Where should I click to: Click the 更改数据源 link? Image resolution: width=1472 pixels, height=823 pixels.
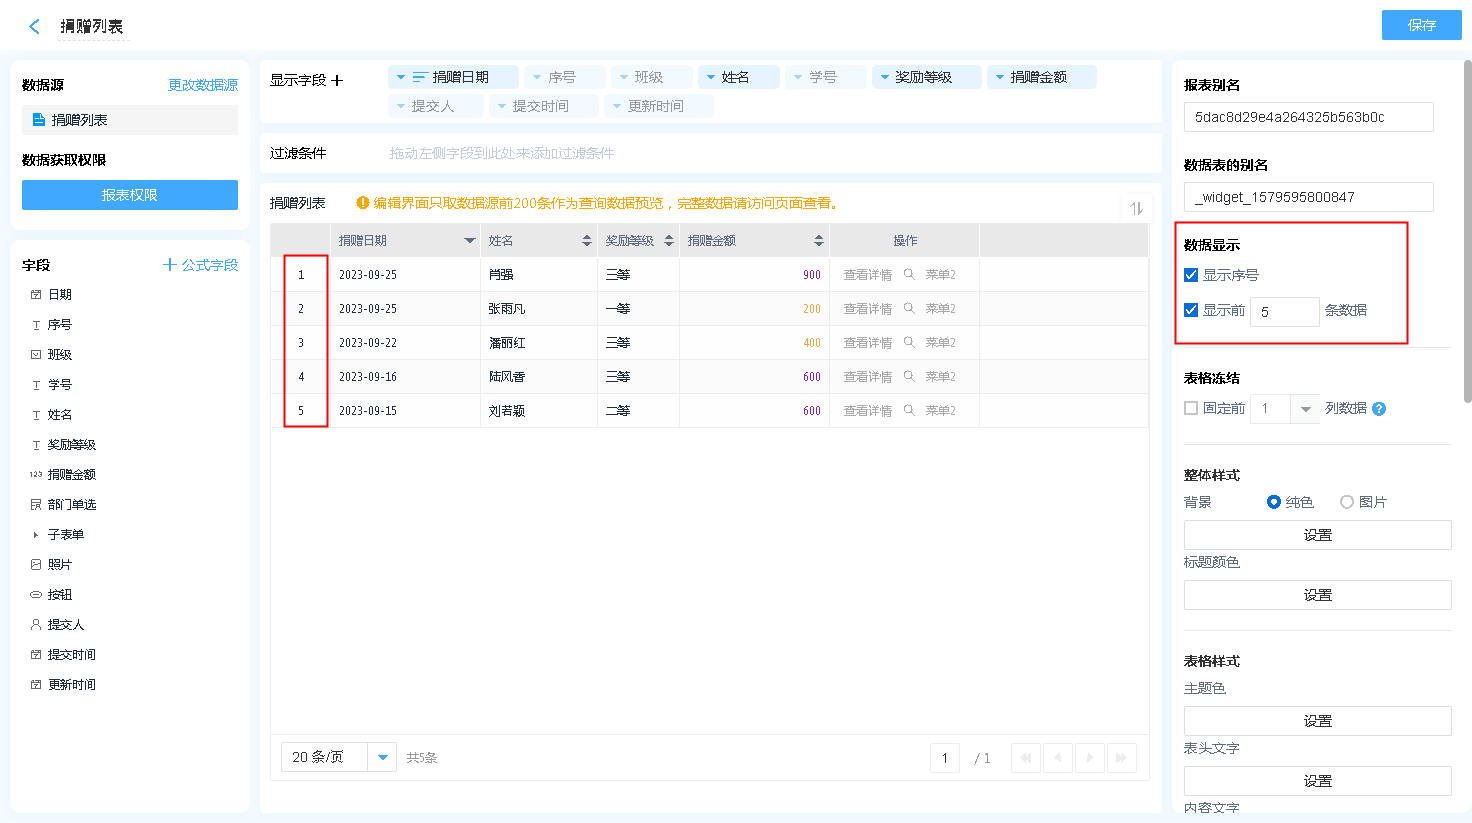click(203, 85)
